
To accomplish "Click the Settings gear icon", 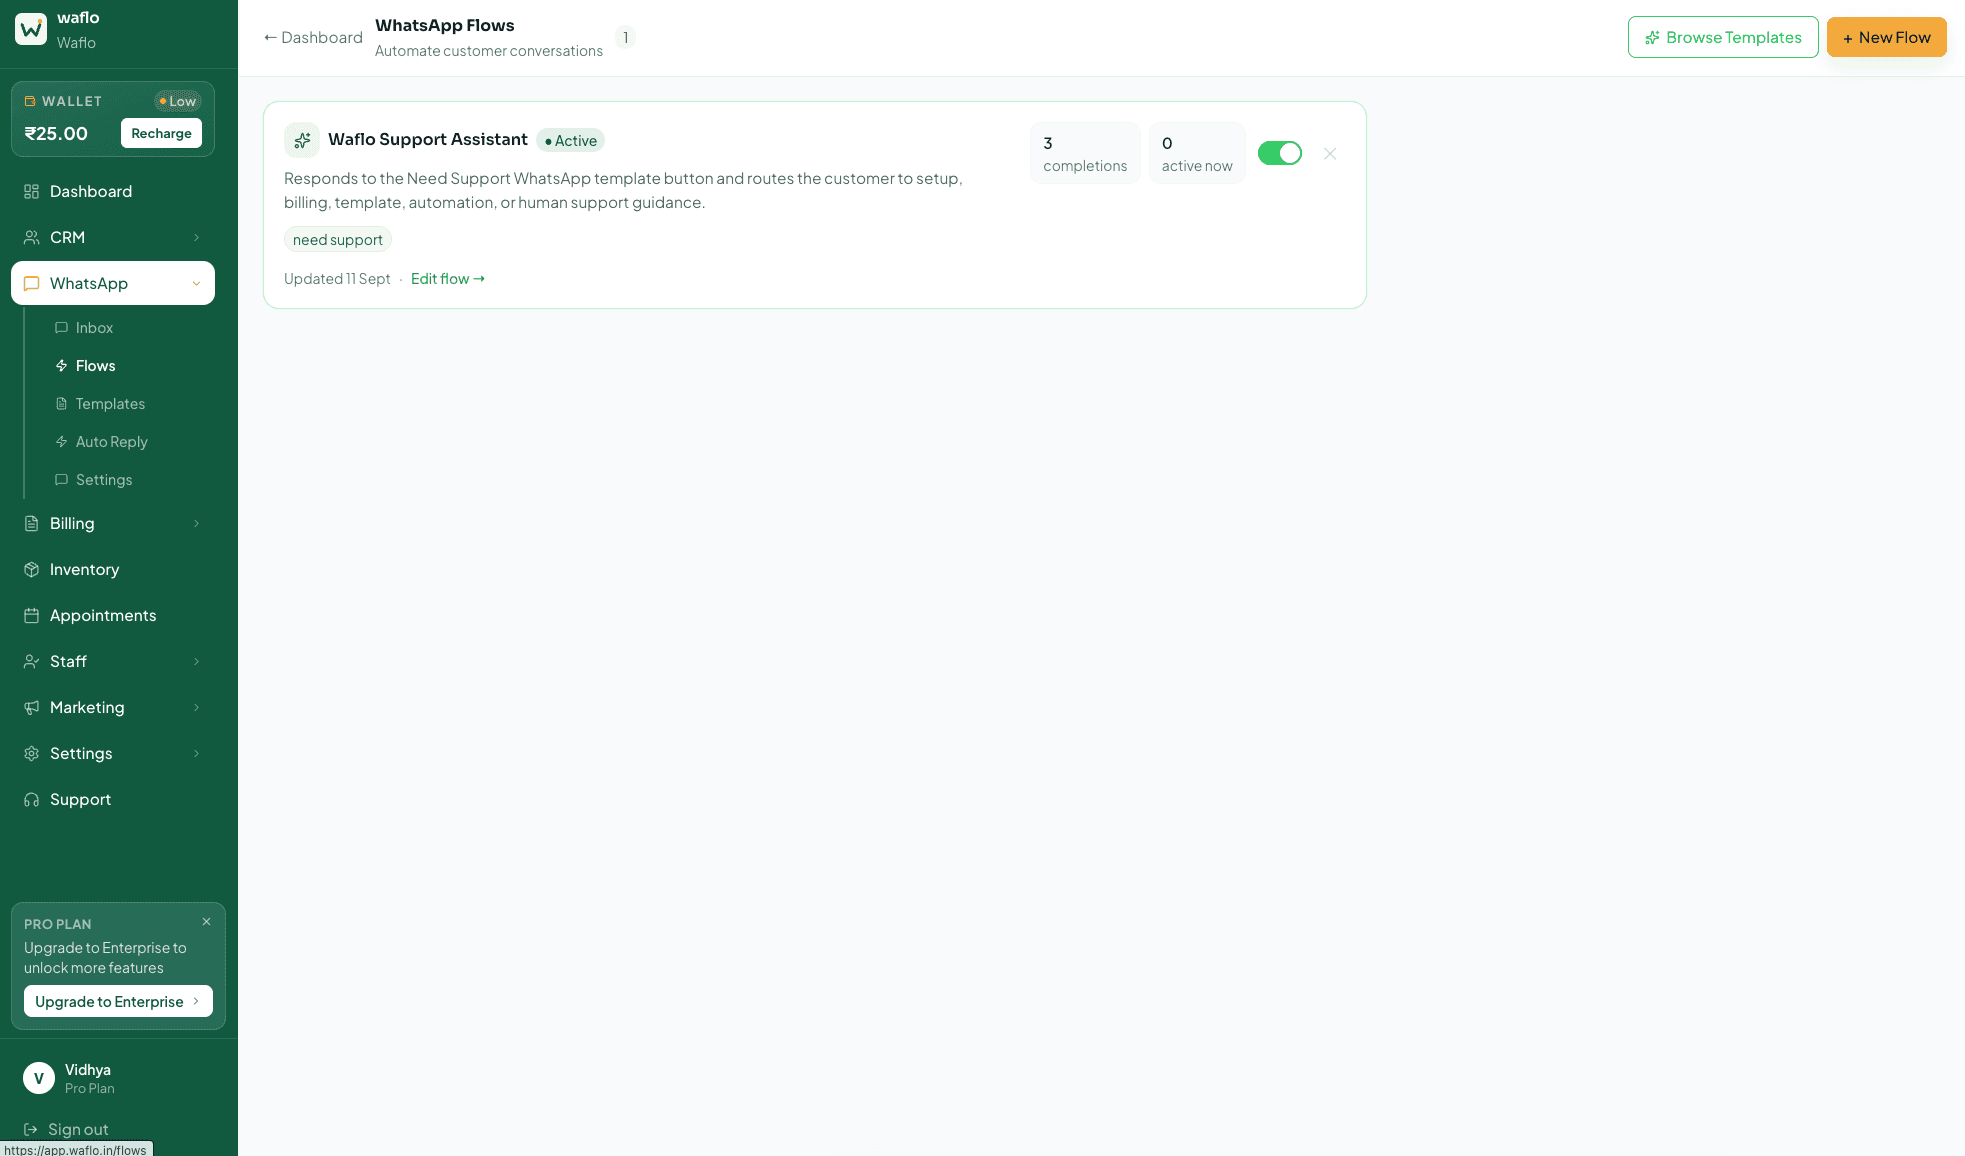I will 31,753.
